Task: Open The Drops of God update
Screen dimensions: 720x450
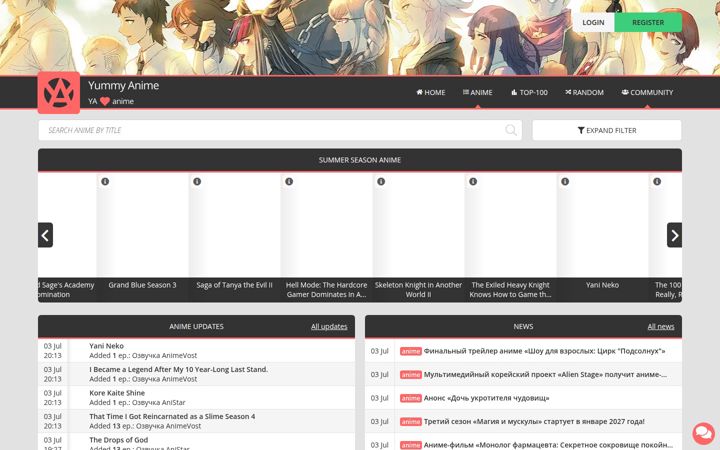Action: (x=118, y=440)
